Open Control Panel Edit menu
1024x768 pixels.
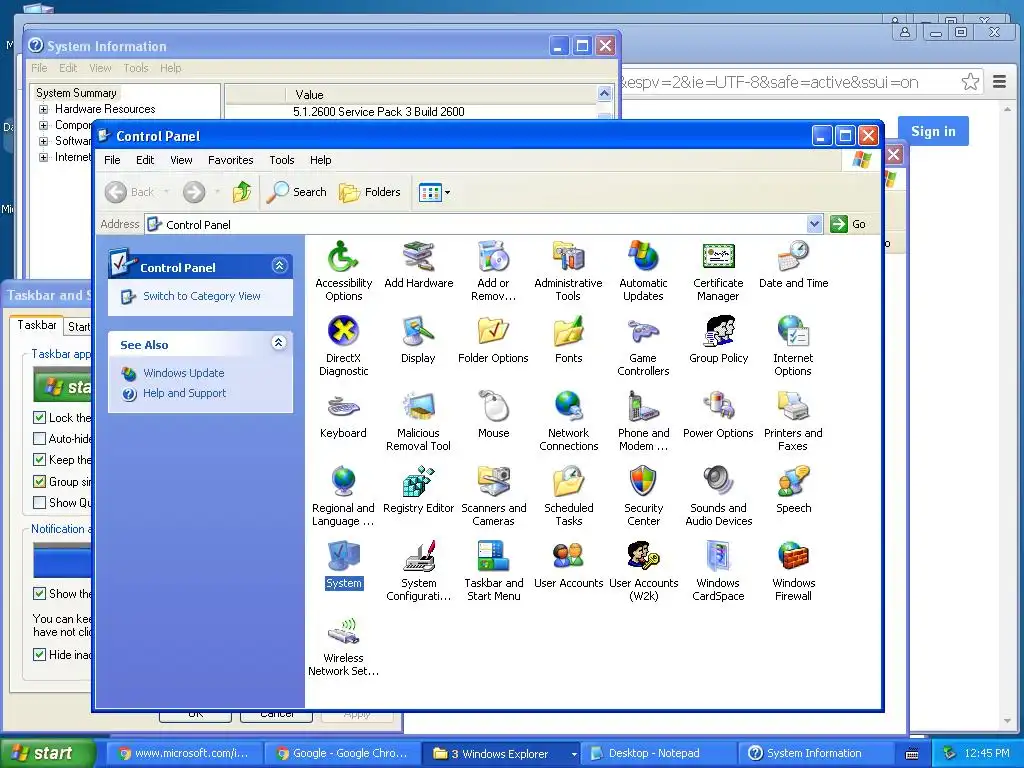(145, 160)
